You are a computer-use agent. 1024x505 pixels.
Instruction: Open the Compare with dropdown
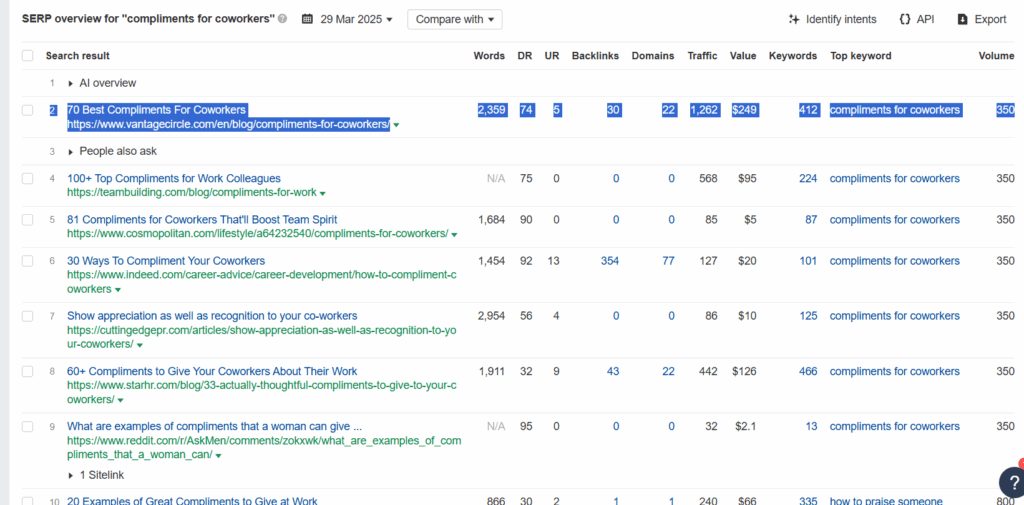[x=455, y=19]
